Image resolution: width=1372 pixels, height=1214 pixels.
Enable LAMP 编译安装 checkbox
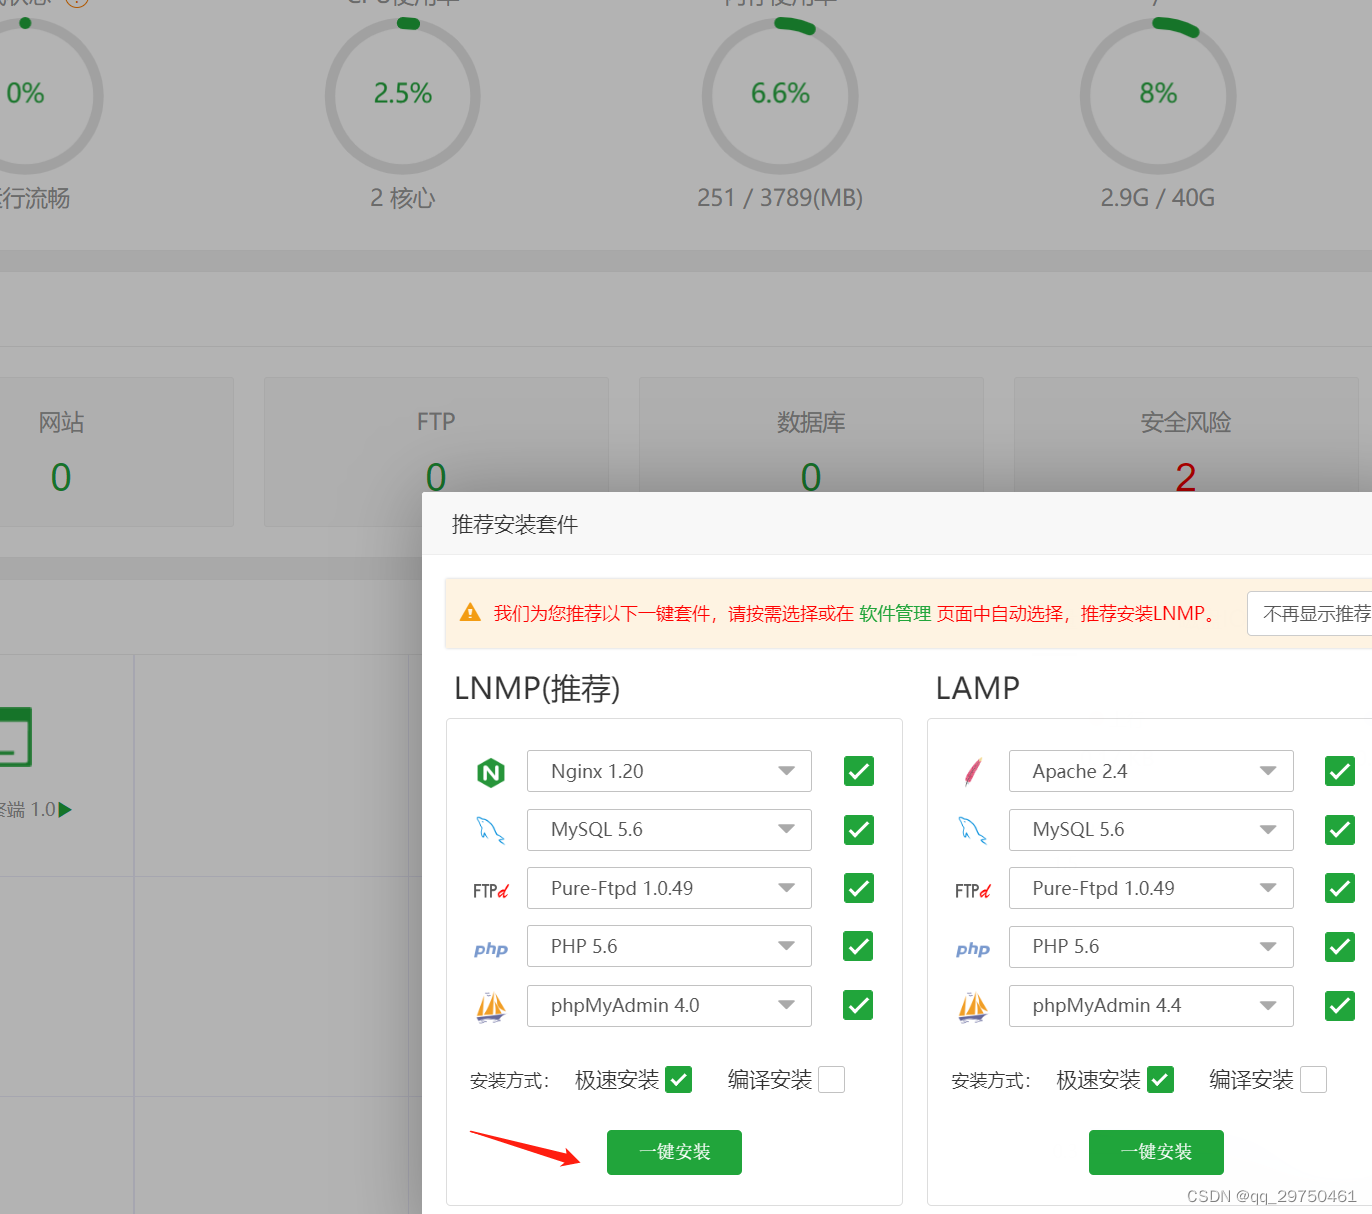1314,1080
